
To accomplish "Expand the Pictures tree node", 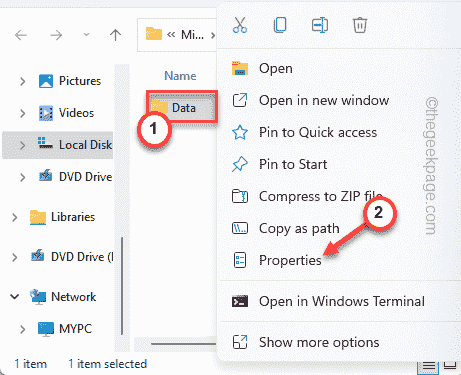I will coord(22,81).
